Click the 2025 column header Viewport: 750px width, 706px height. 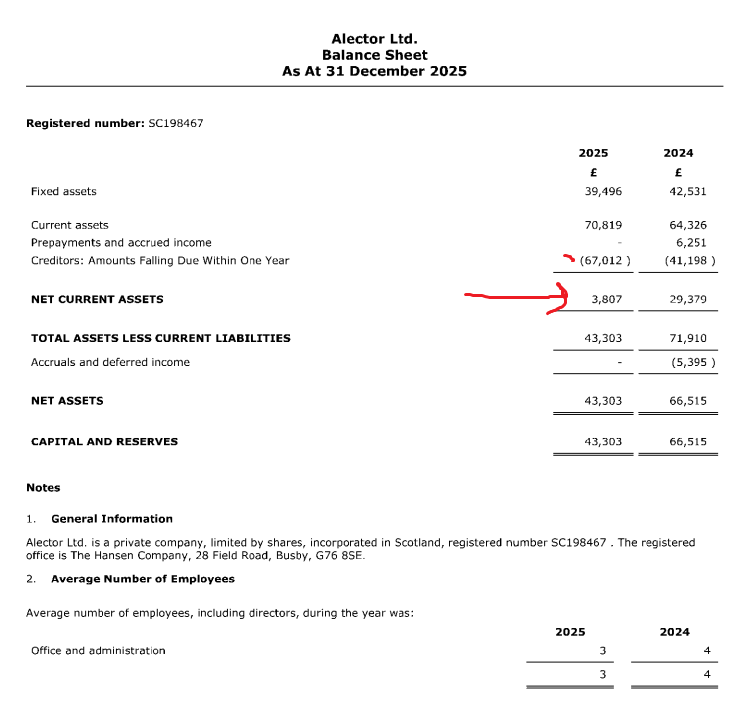click(593, 153)
